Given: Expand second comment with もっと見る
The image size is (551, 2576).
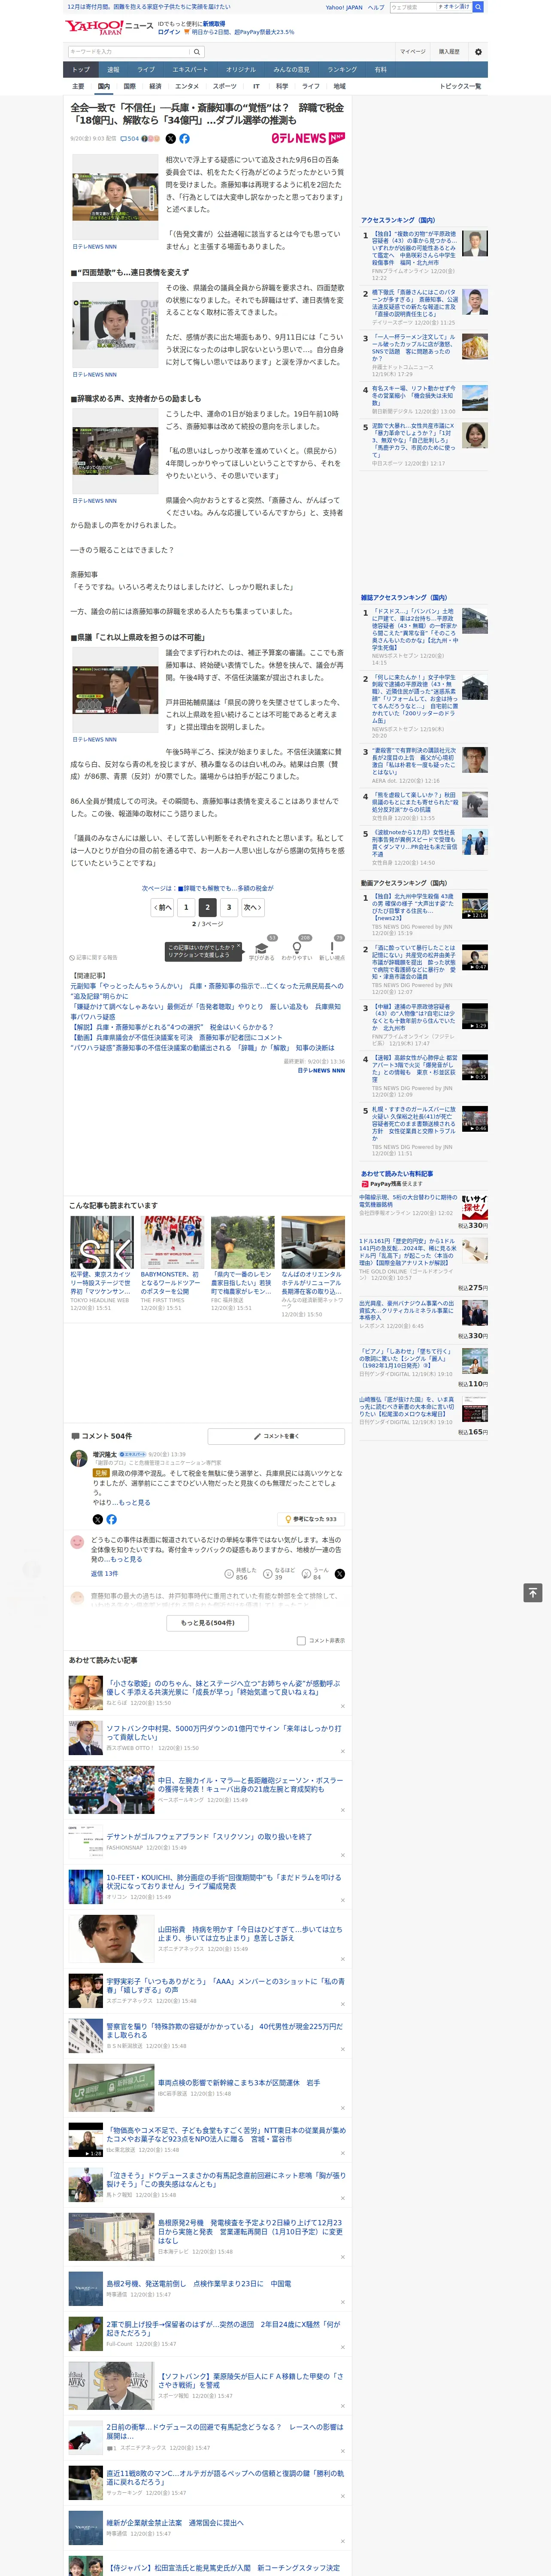Looking at the screenshot, I should 126,1559.
